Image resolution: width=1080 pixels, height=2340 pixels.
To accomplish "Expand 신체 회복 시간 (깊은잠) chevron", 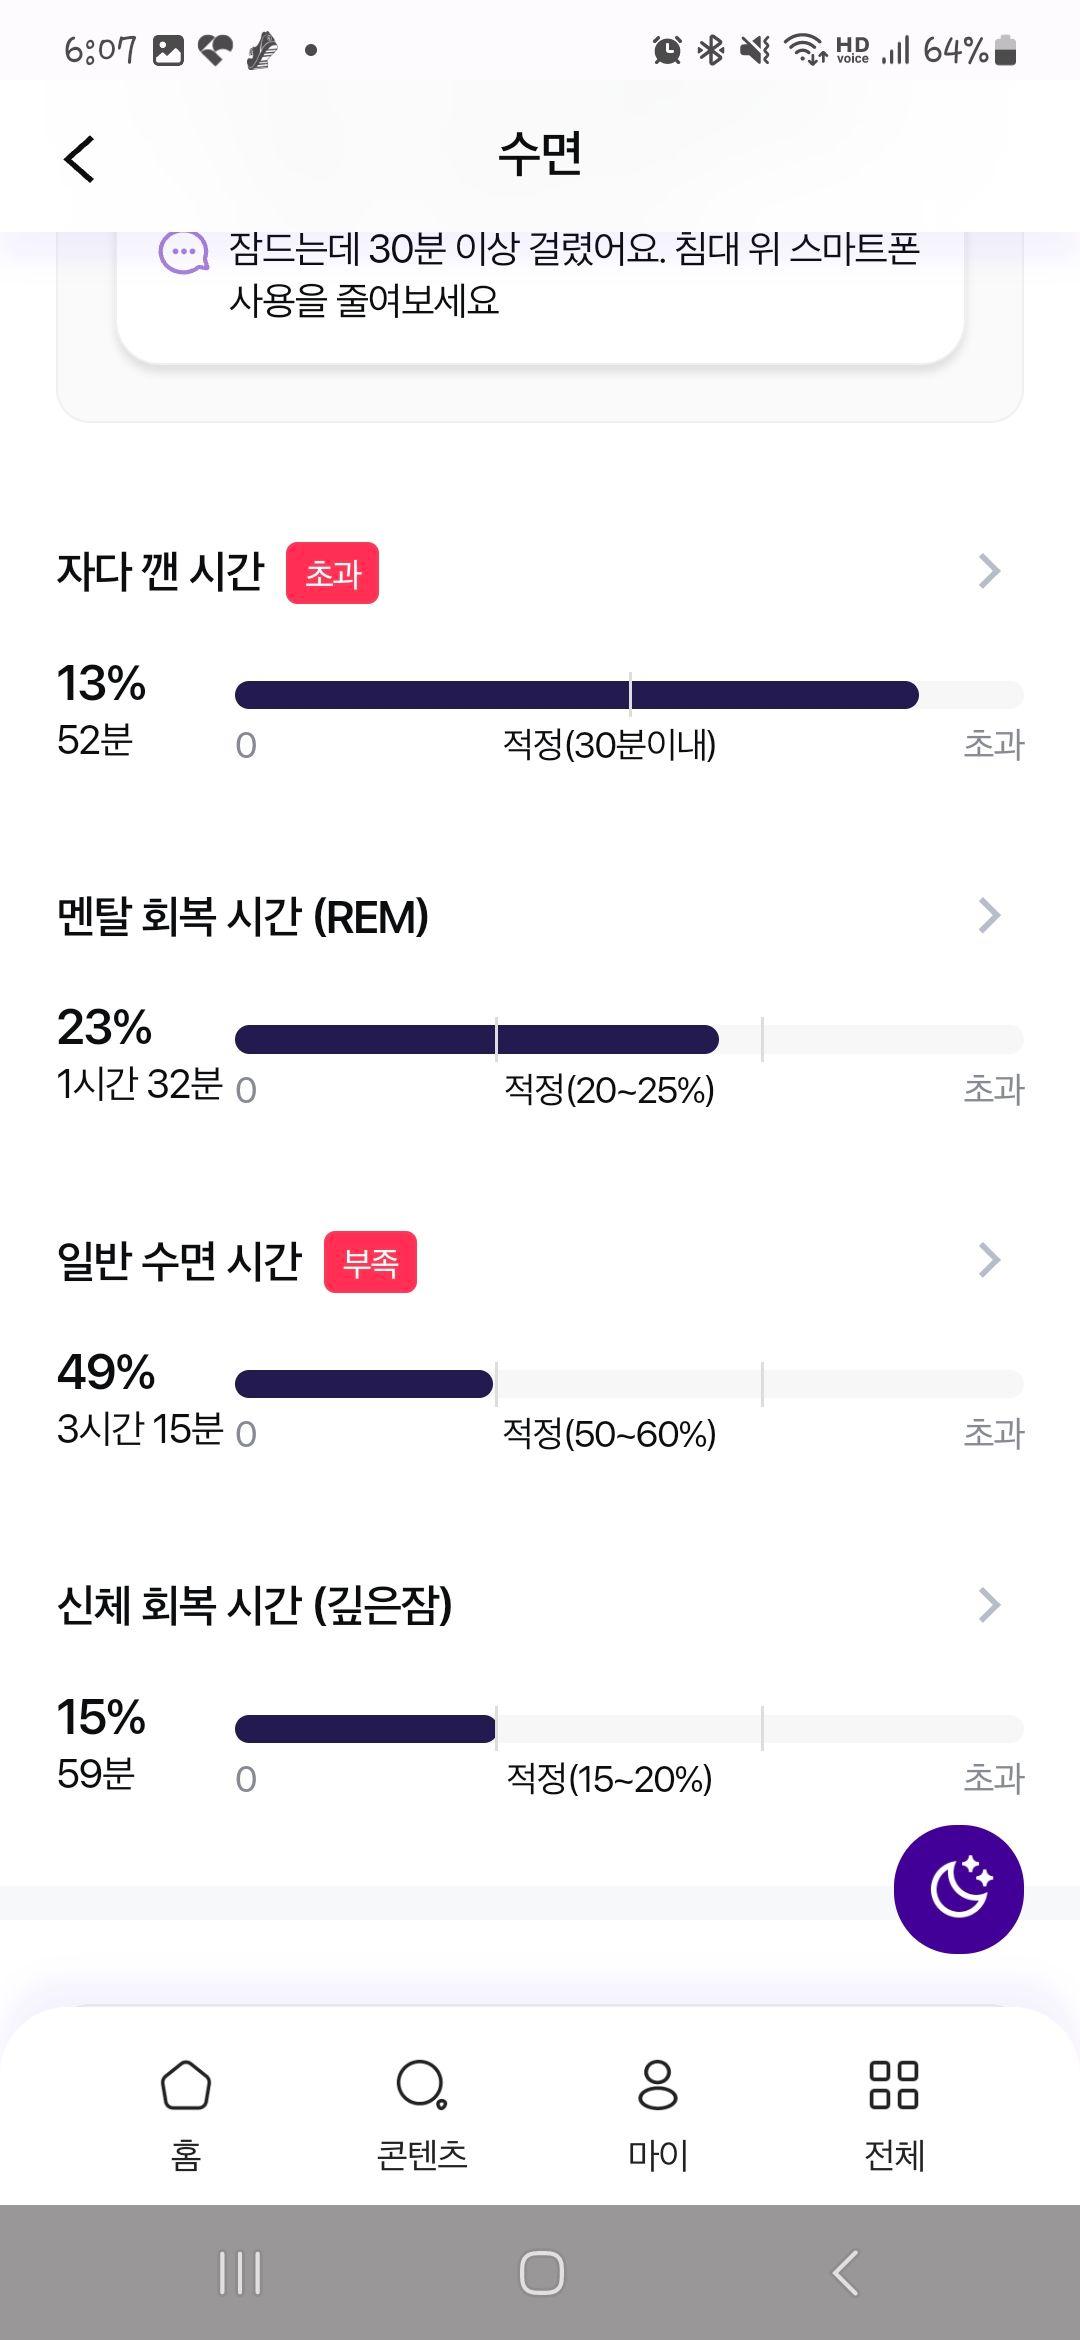I will tap(989, 1605).
